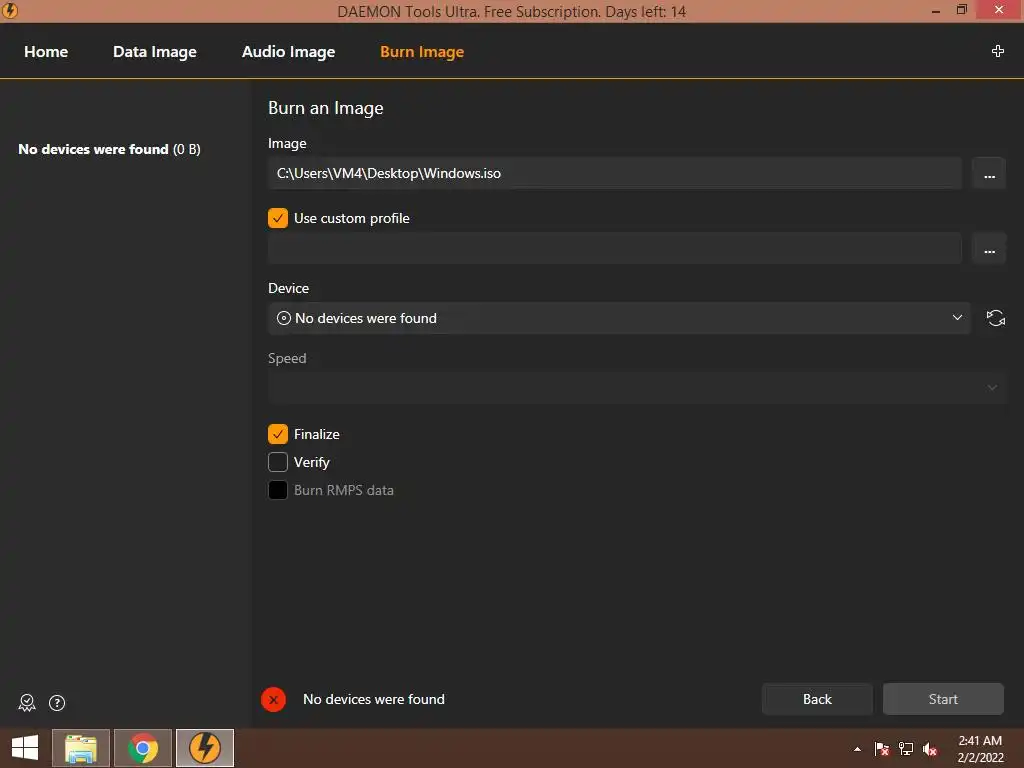Launch Chrome from the taskbar

pos(143,748)
